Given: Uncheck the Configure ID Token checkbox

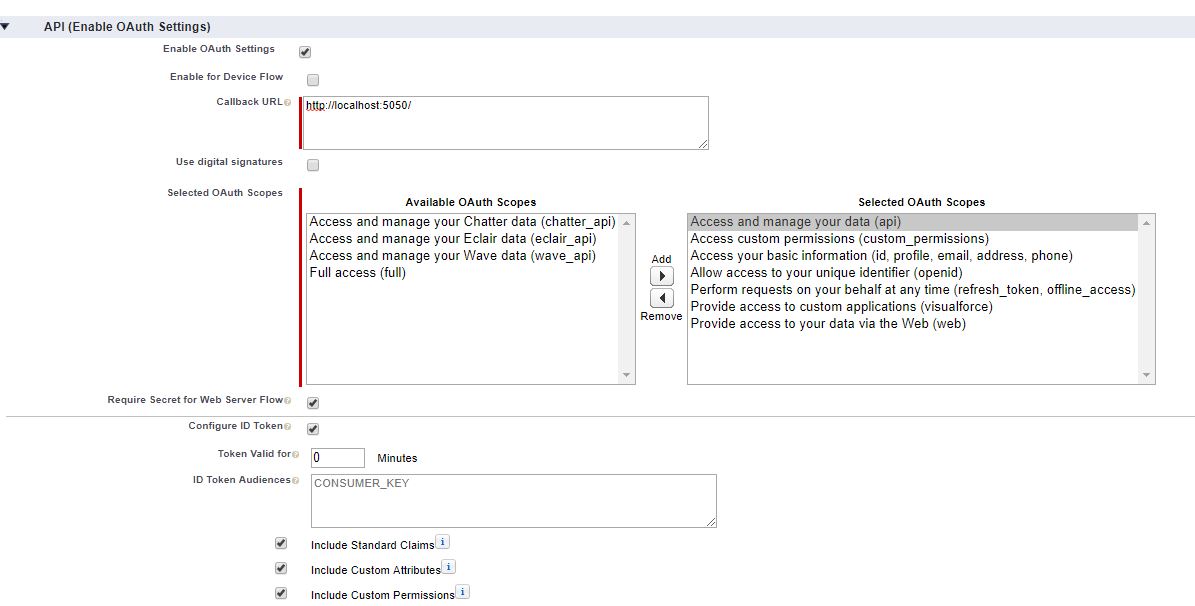Looking at the screenshot, I should click(313, 429).
